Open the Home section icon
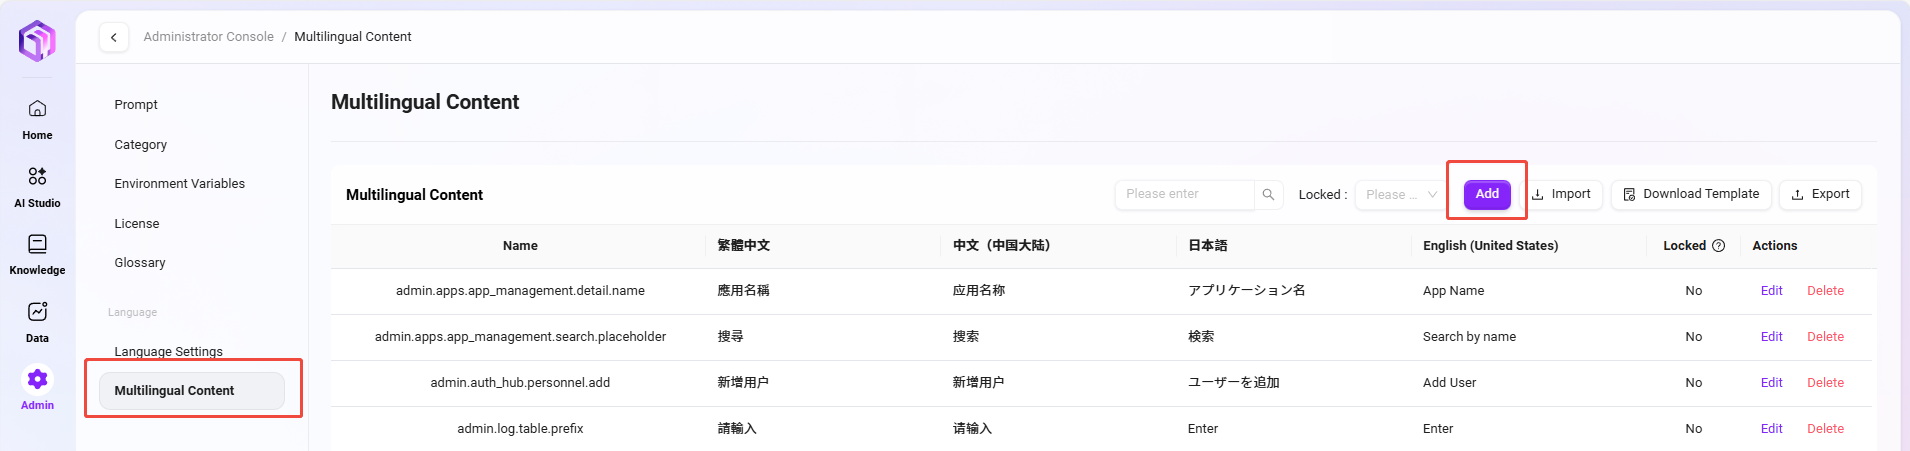The width and height of the screenshot is (1910, 451). (37, 109)
